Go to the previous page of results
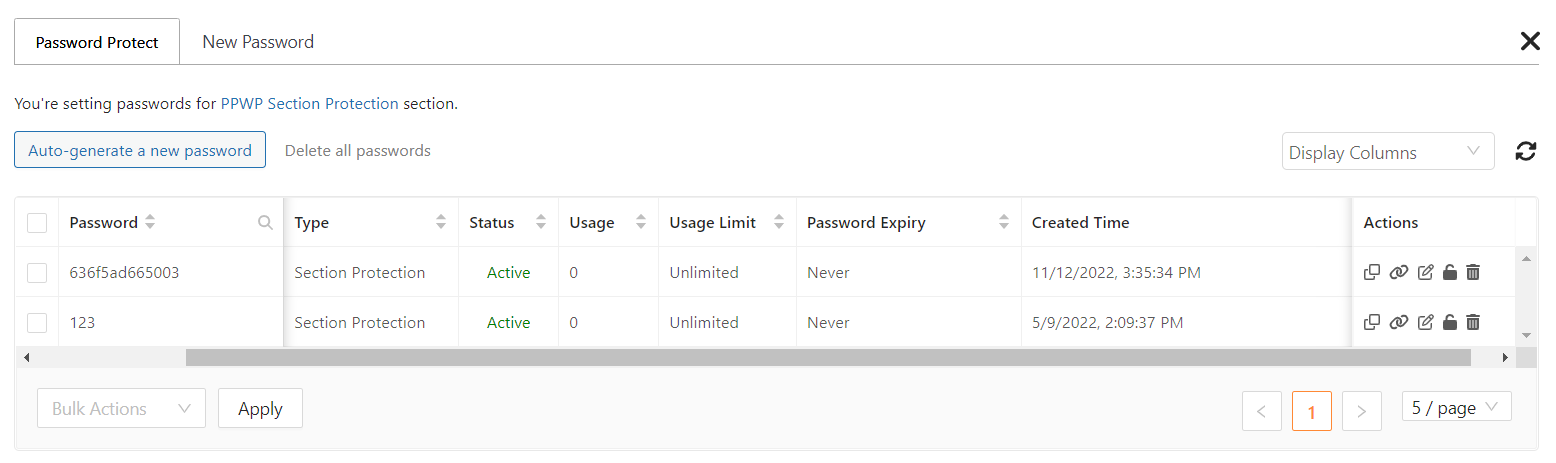The image size is (1556, 463). tap(1262, 411)
